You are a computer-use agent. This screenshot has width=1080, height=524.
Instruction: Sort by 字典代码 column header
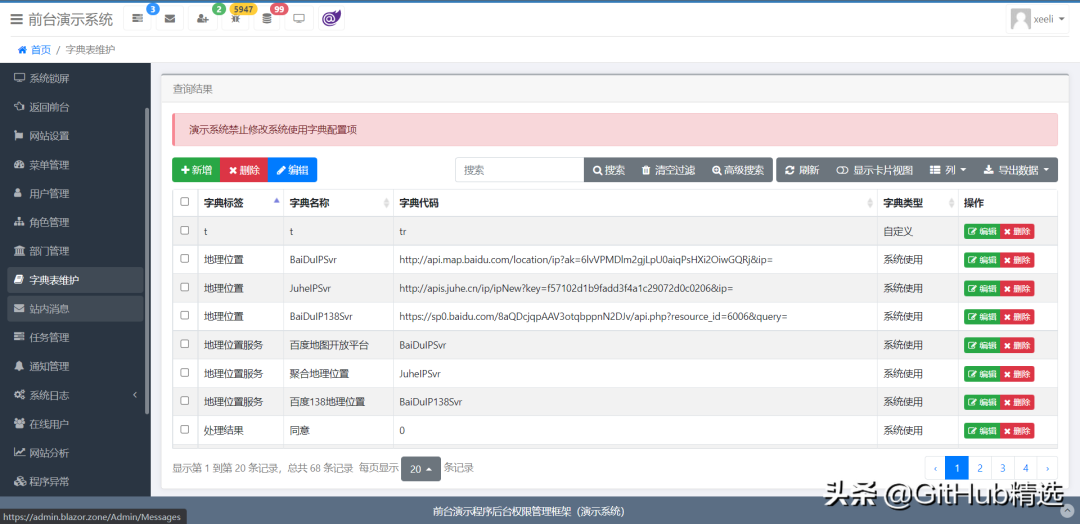click(635, 203)
